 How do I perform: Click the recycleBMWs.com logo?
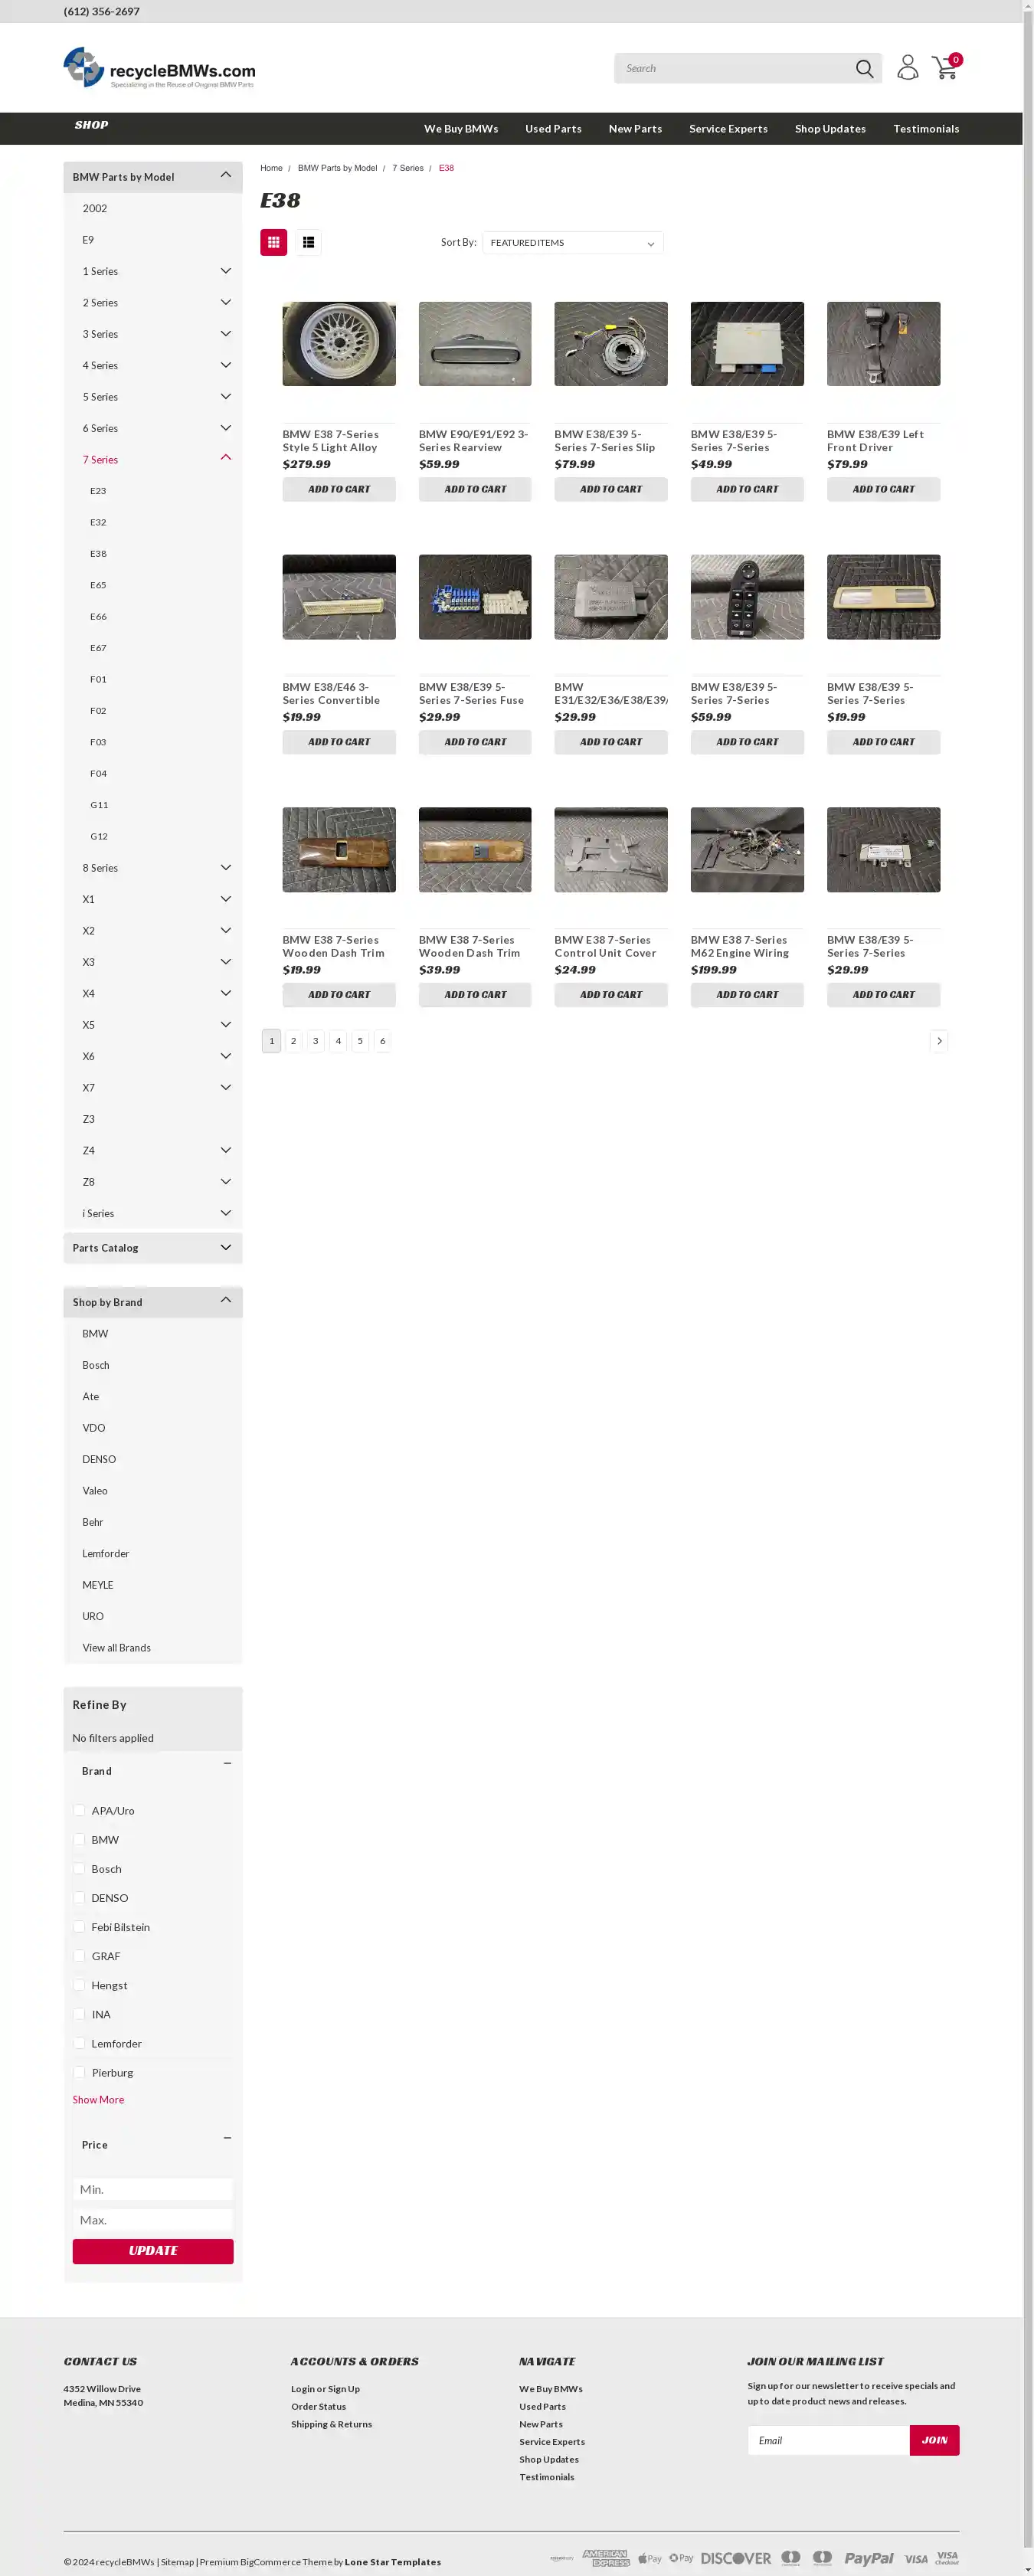tap(160, 68)
